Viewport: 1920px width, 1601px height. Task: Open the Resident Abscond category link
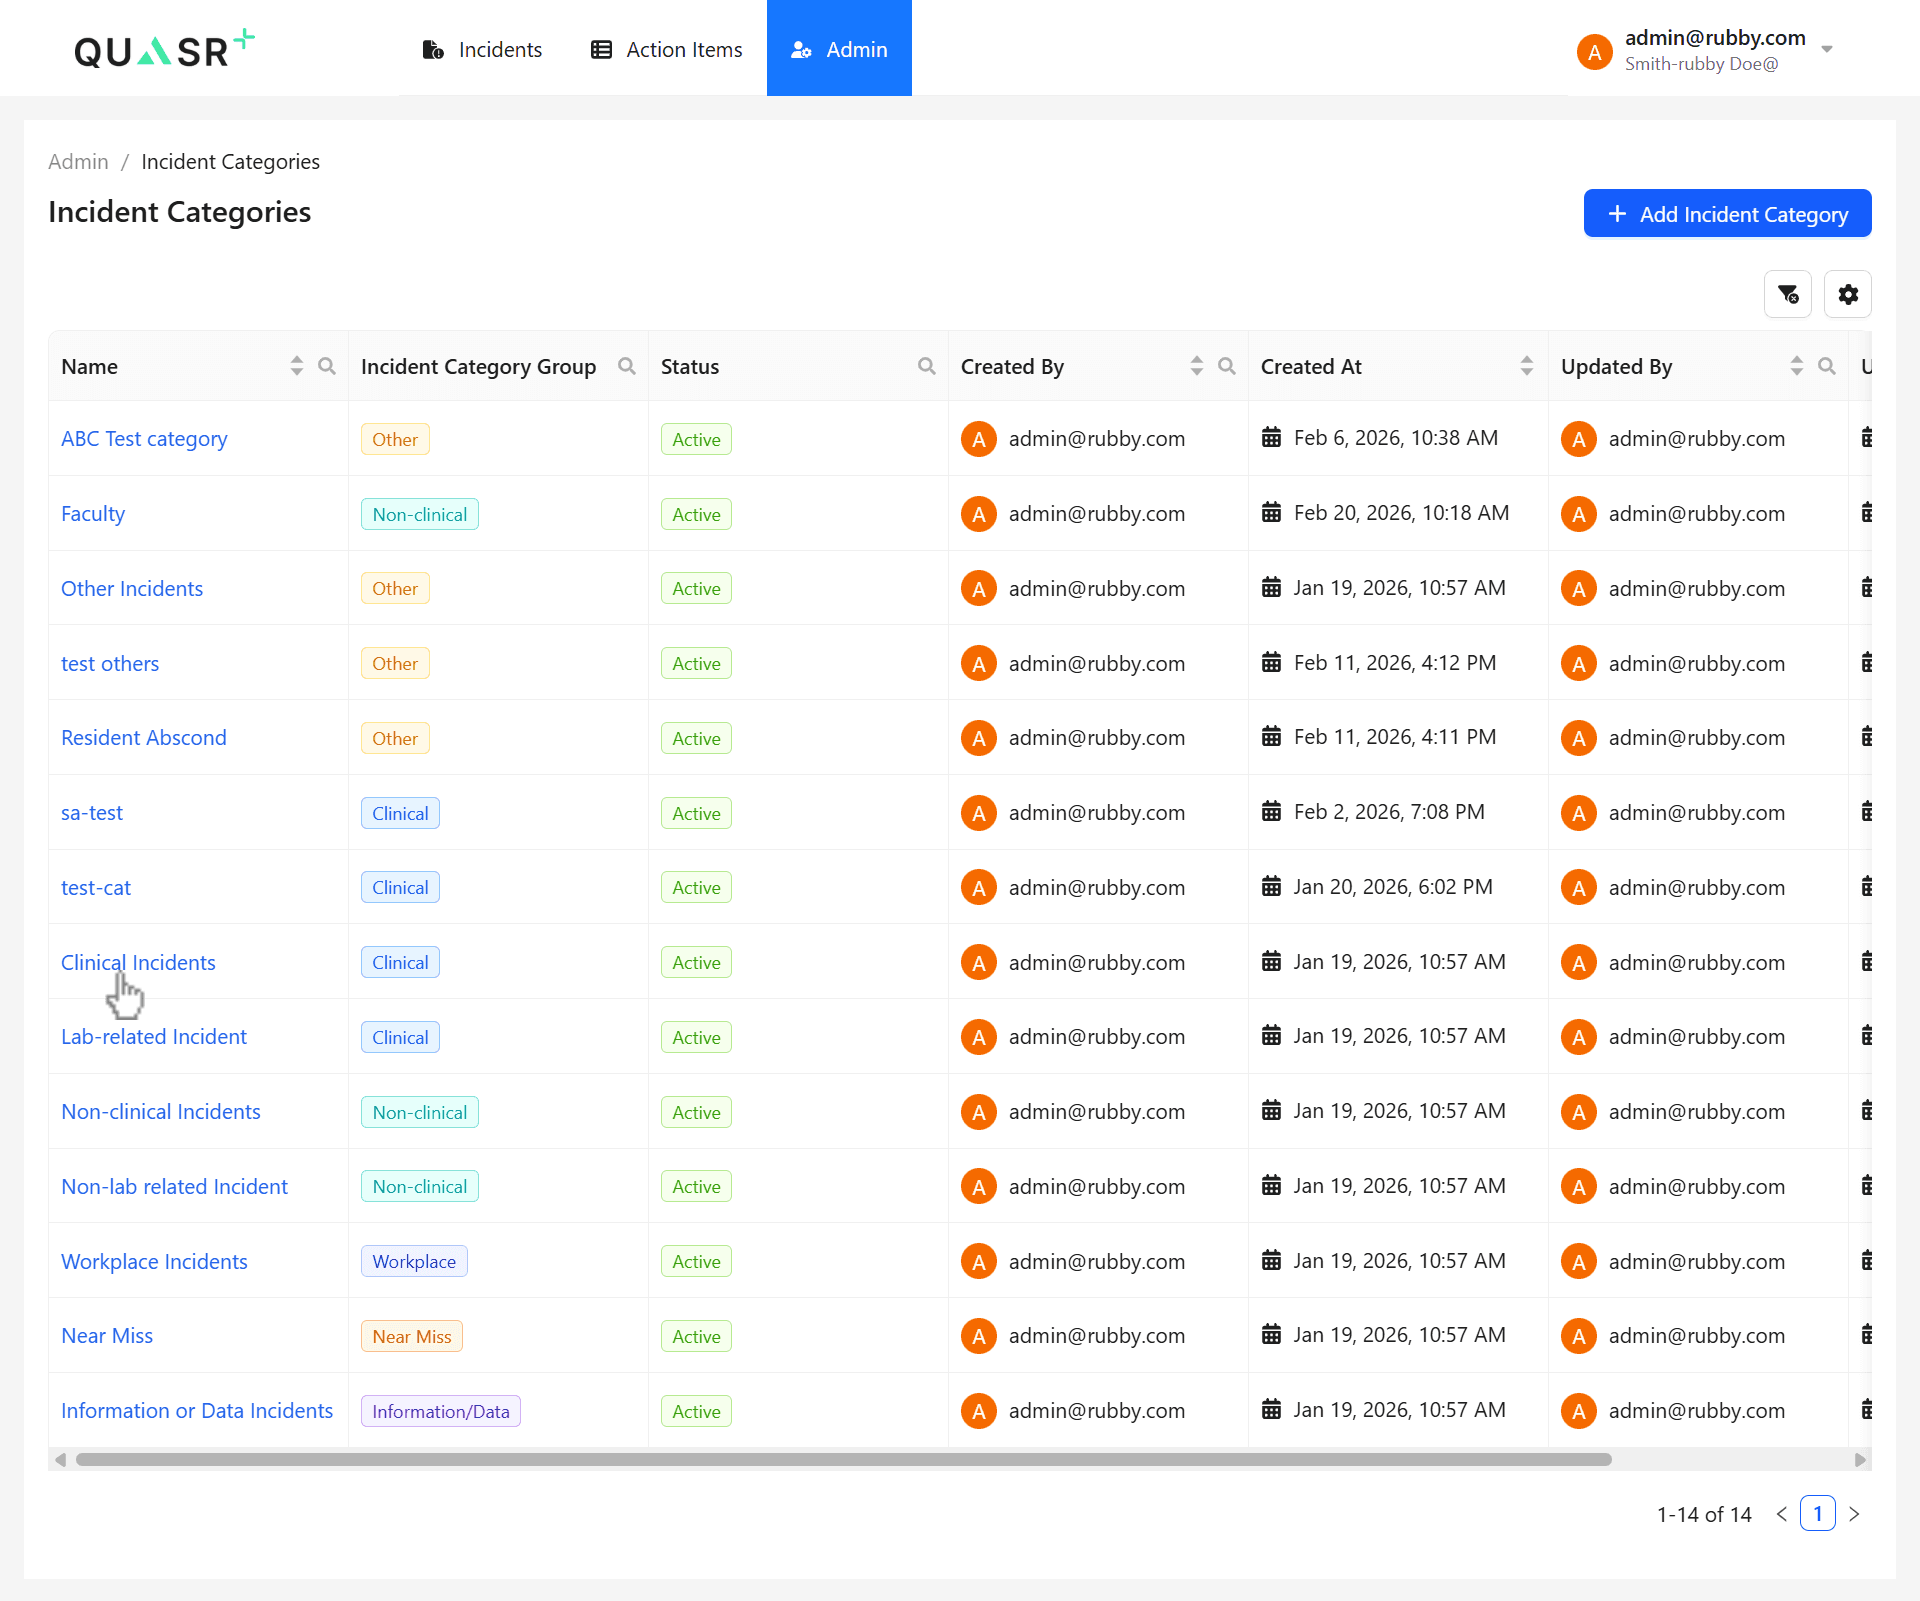click(x=144, y=738)
